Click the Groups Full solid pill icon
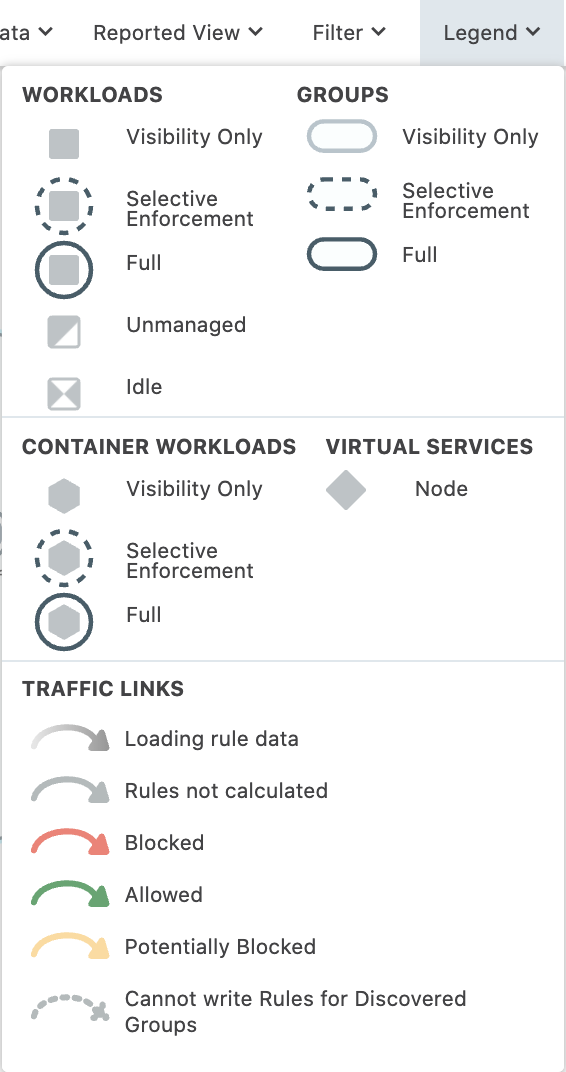The width and height of the screenshot is (566, 1072). coord(342,254)
